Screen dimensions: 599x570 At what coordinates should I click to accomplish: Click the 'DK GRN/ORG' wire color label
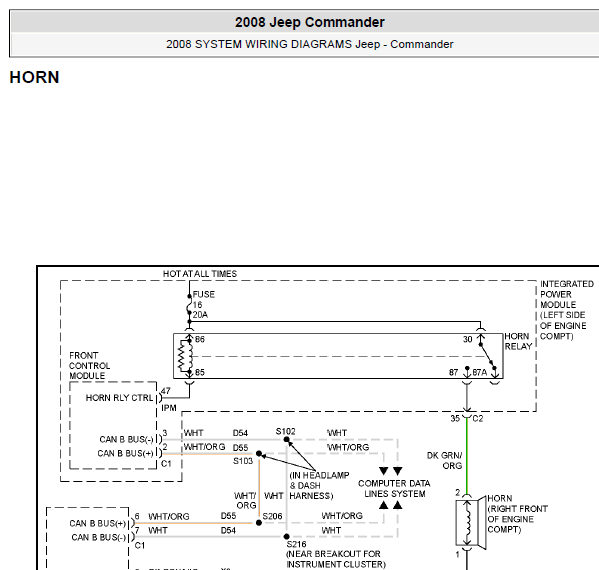[444, 460]
